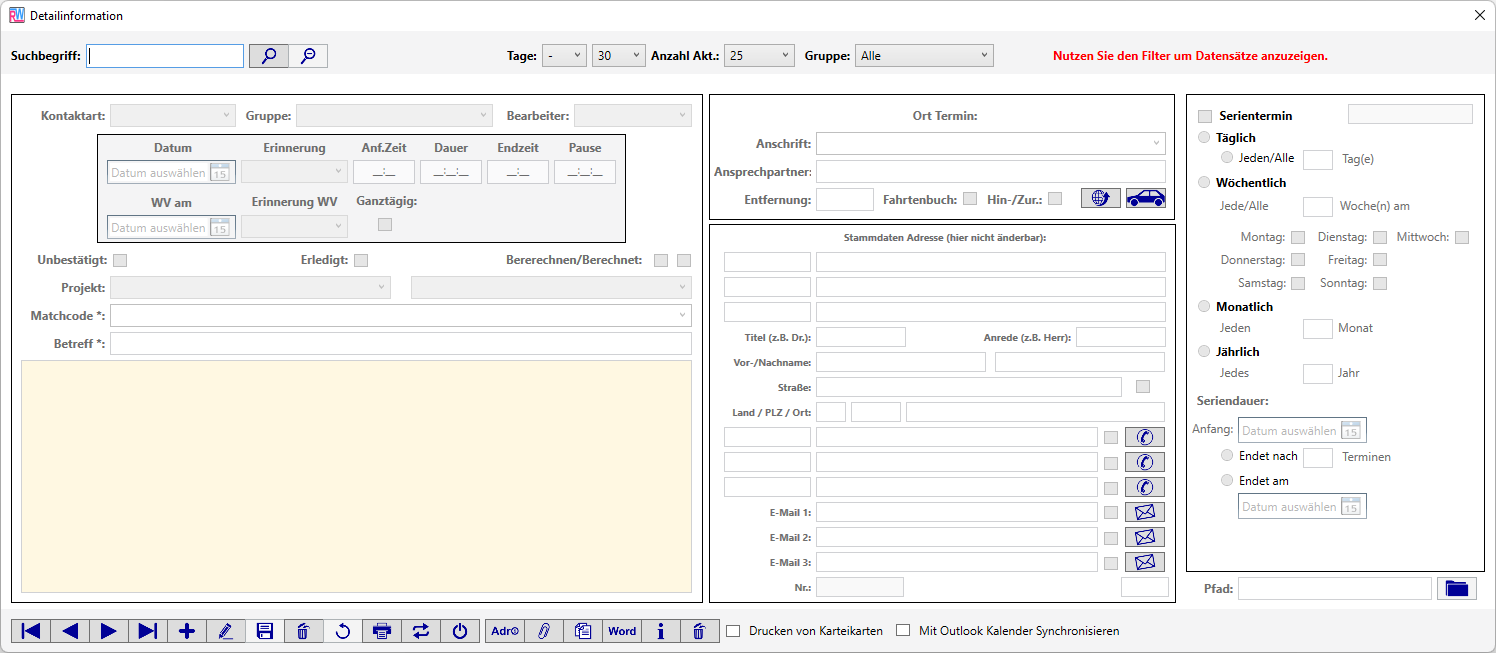This screenshot has width=1496, height=653.
Task: Click the trash icon next to save
Action: [x=304, y=631]
